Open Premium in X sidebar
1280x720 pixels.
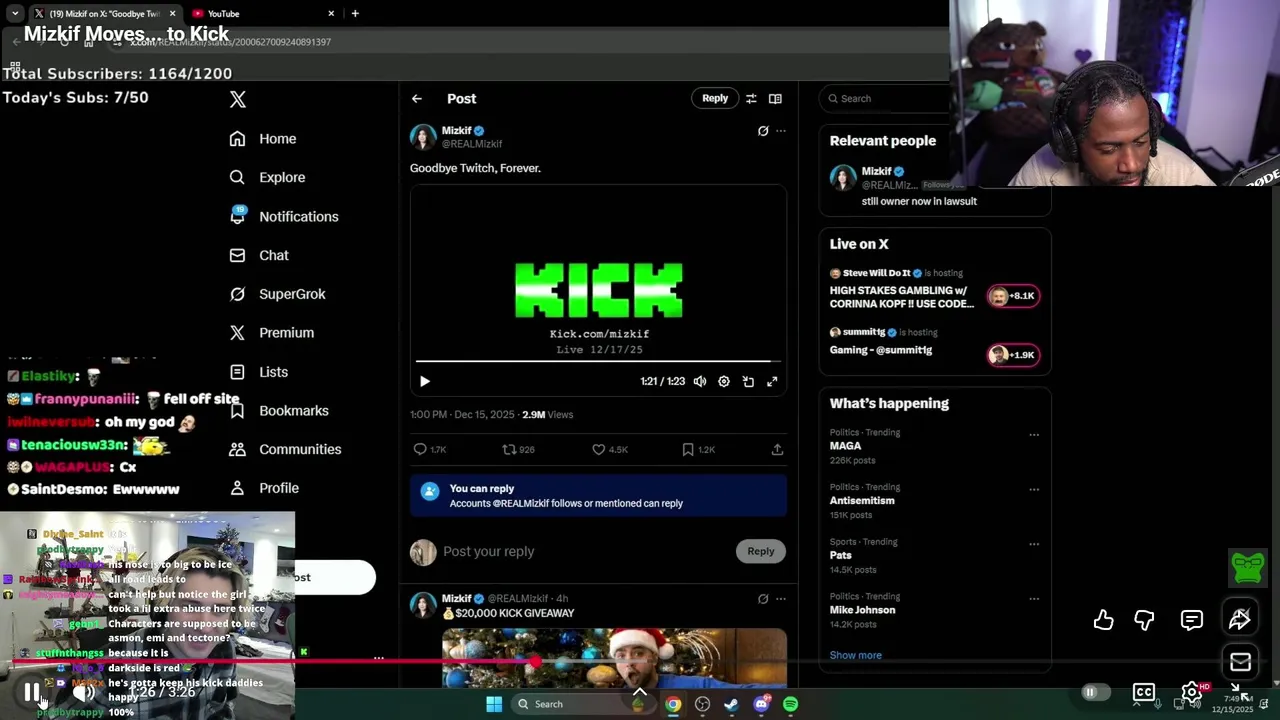(x=271, y=333)
